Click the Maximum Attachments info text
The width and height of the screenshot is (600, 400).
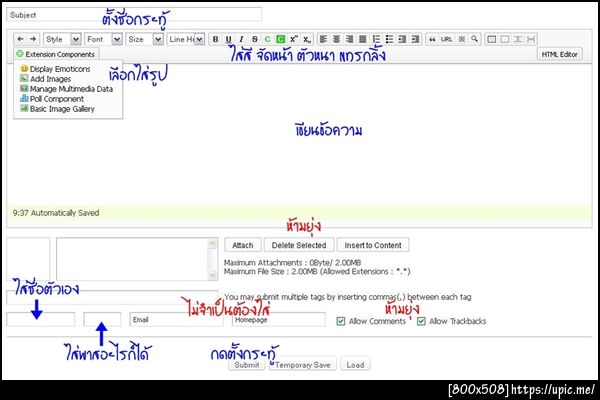[292, 263]
